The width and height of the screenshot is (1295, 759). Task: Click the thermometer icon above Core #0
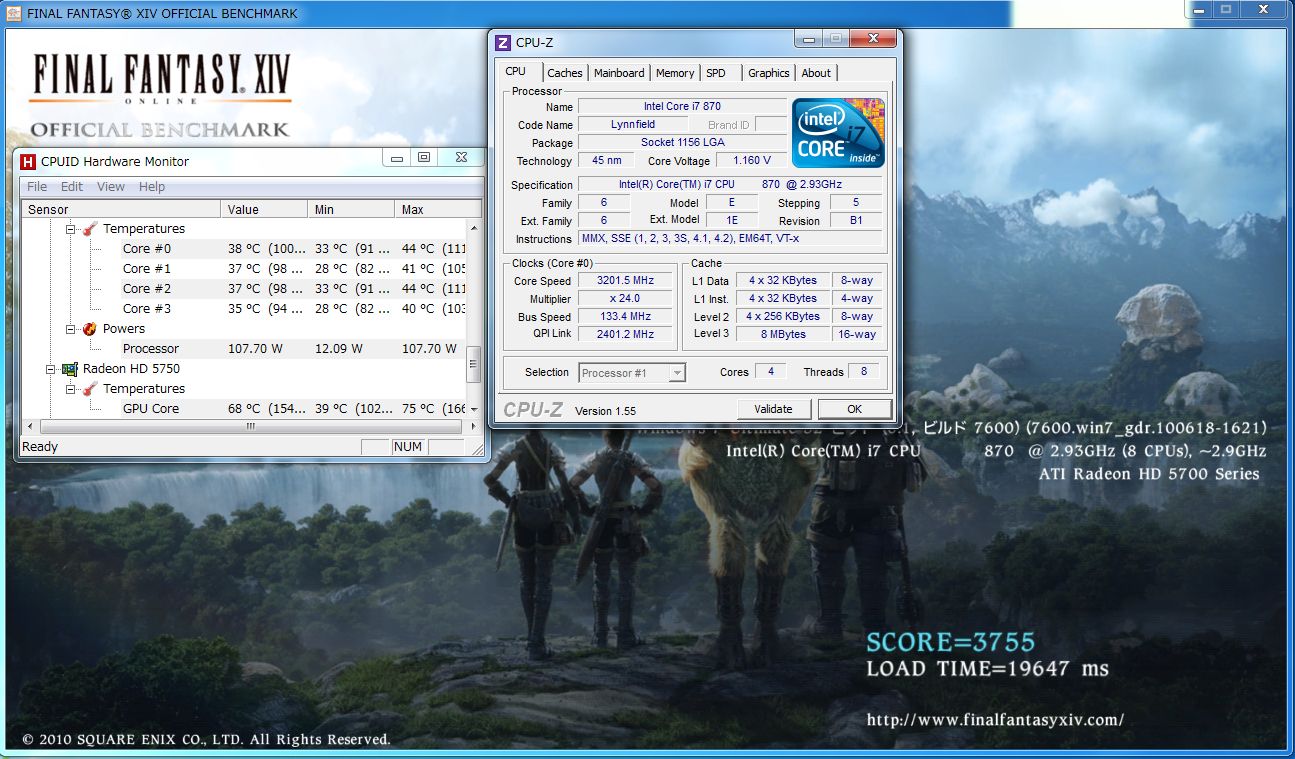pyautogui.click(x=90, y=229)
